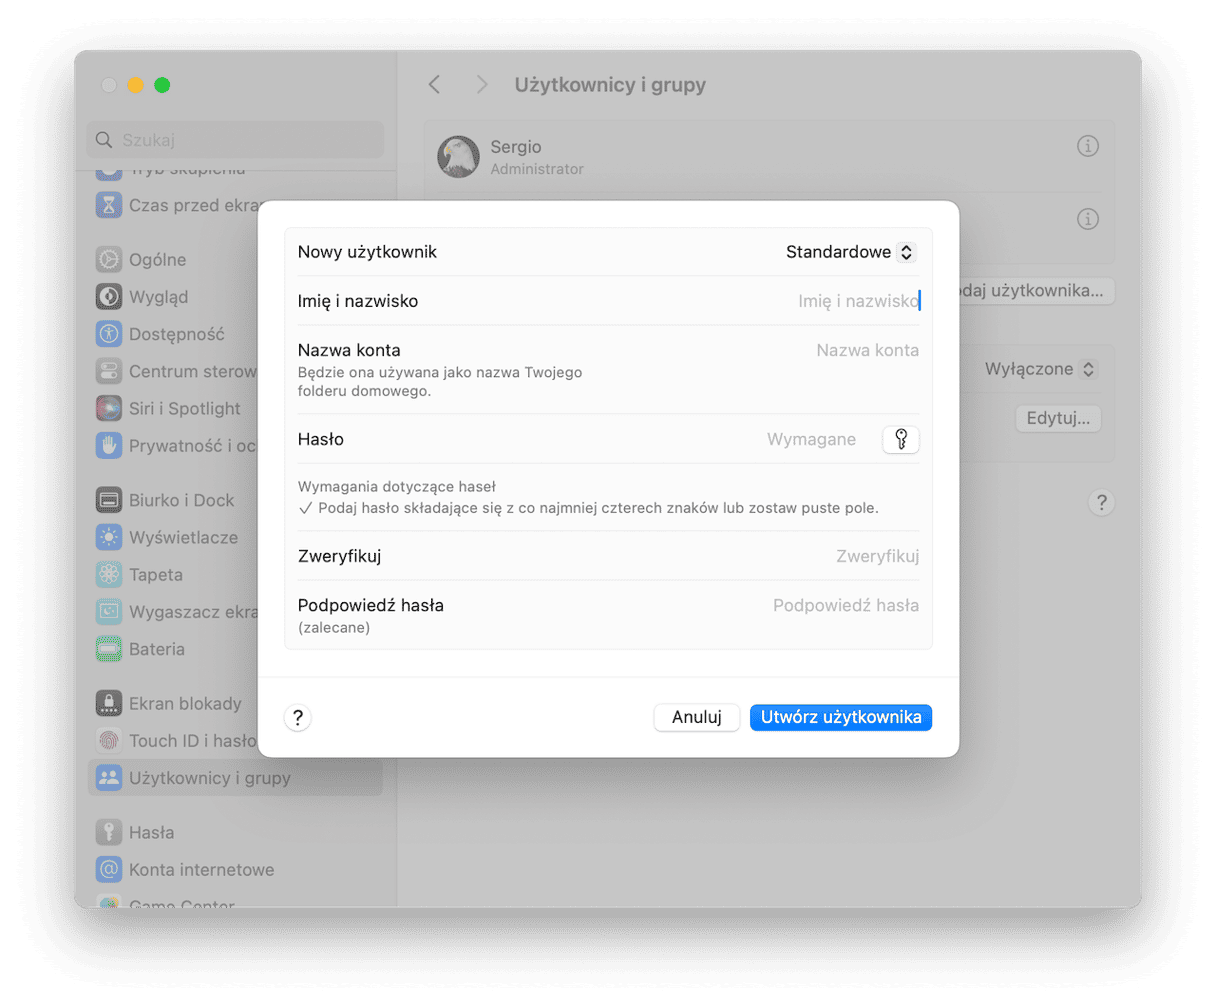Image resolution: width=1216 pixels, height=1006 pixels.
Task: Click the Touch ID fingerprint icon
Action: [109, 740]
